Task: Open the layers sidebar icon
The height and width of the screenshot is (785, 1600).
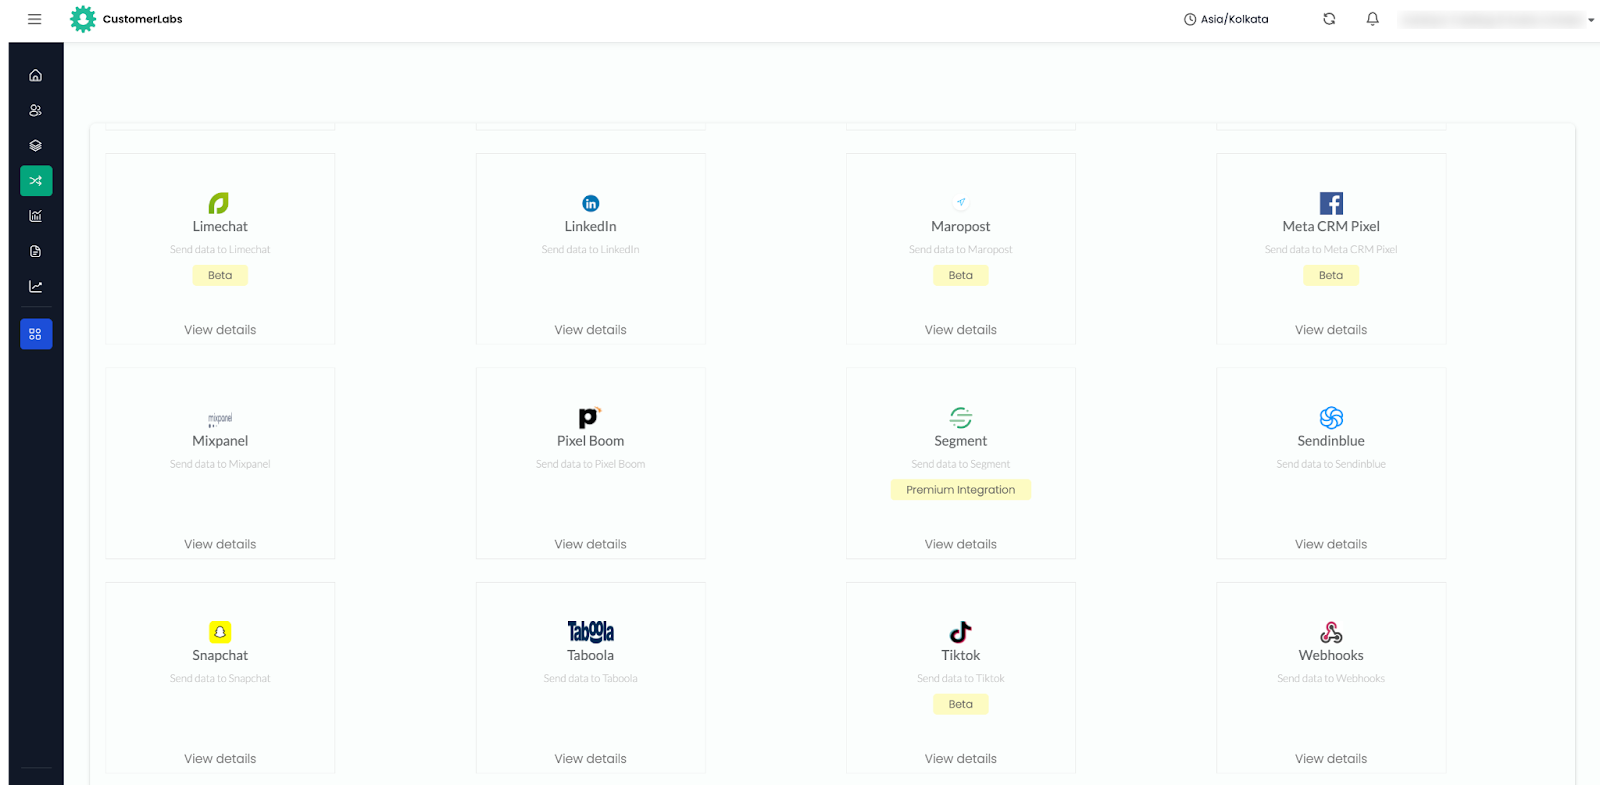Action: pyautogui.click(x=36, y=145)
